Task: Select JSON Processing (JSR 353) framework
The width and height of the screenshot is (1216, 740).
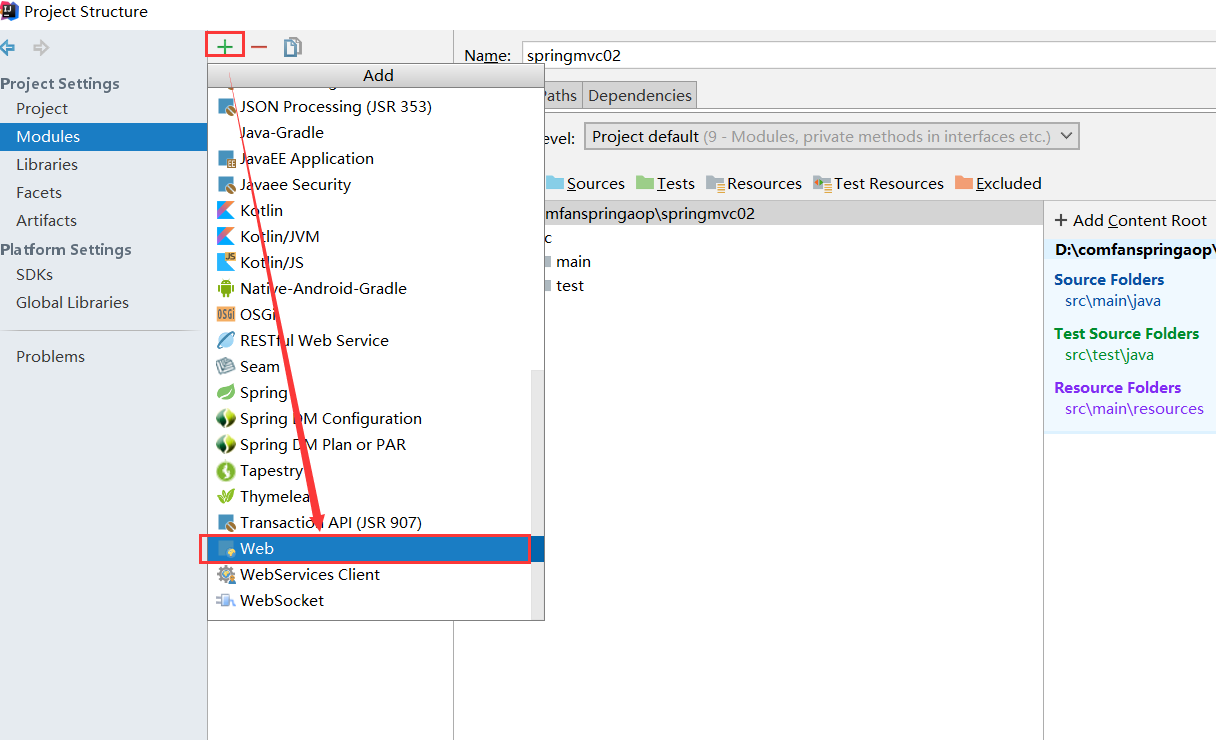Action: point(335,106)
